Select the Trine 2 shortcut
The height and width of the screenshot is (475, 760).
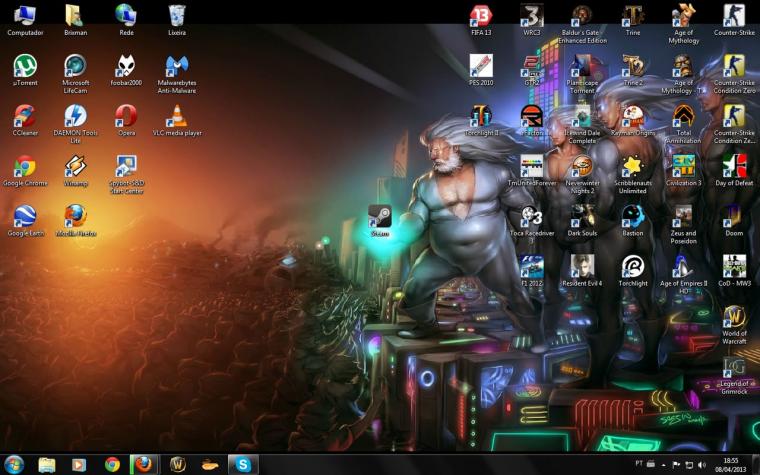click(633, 70)
